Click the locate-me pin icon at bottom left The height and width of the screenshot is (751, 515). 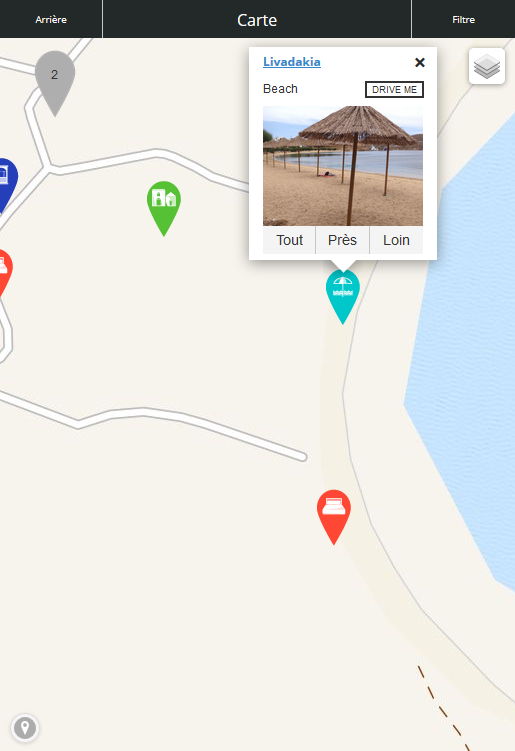tap(25, 728)
